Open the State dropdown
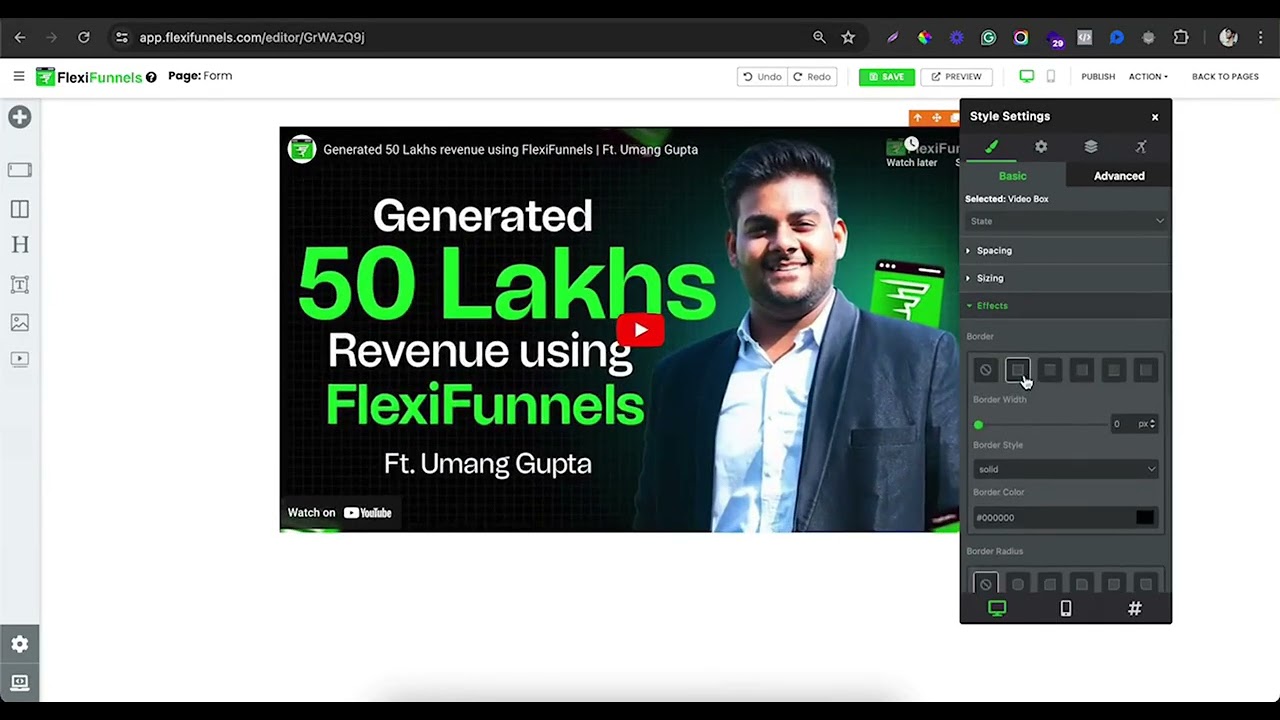 click(x=1066, y=221)
